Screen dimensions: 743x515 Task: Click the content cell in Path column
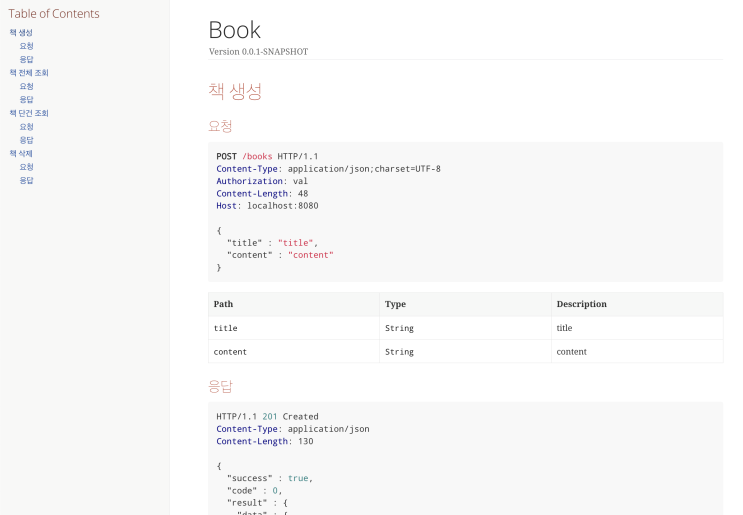pos(294,352)
